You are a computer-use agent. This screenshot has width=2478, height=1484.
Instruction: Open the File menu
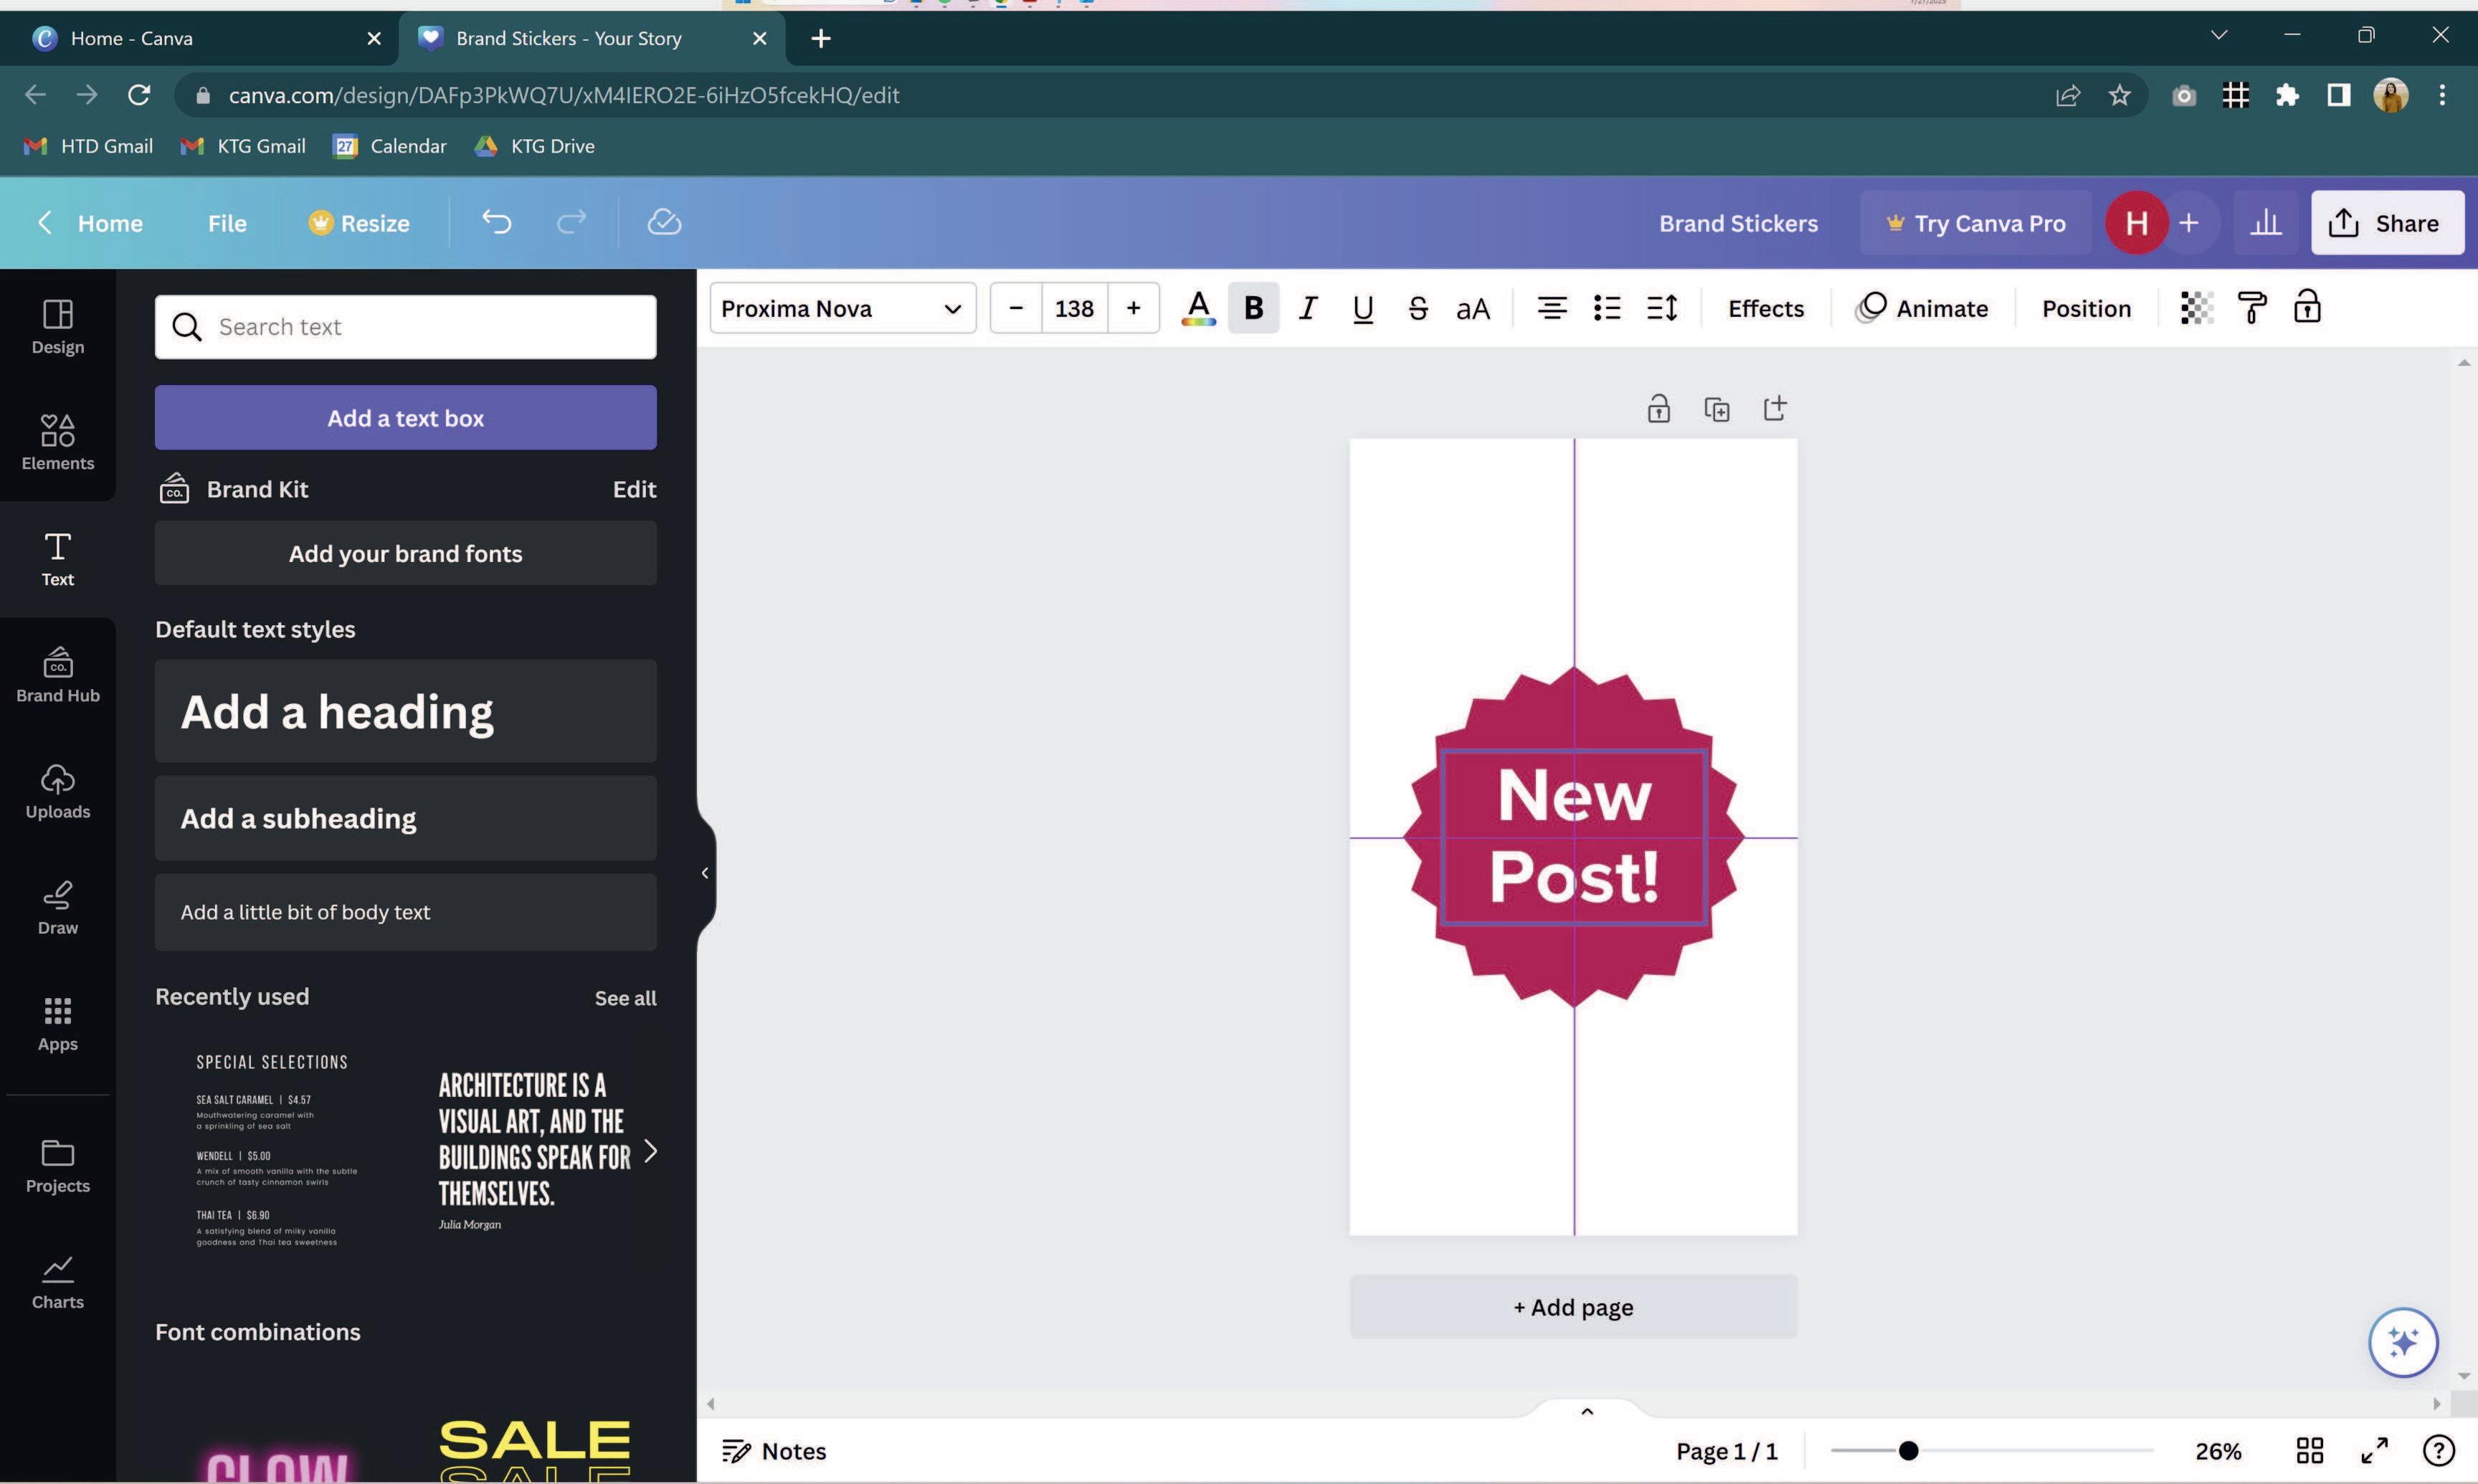(x=227, y=223)
